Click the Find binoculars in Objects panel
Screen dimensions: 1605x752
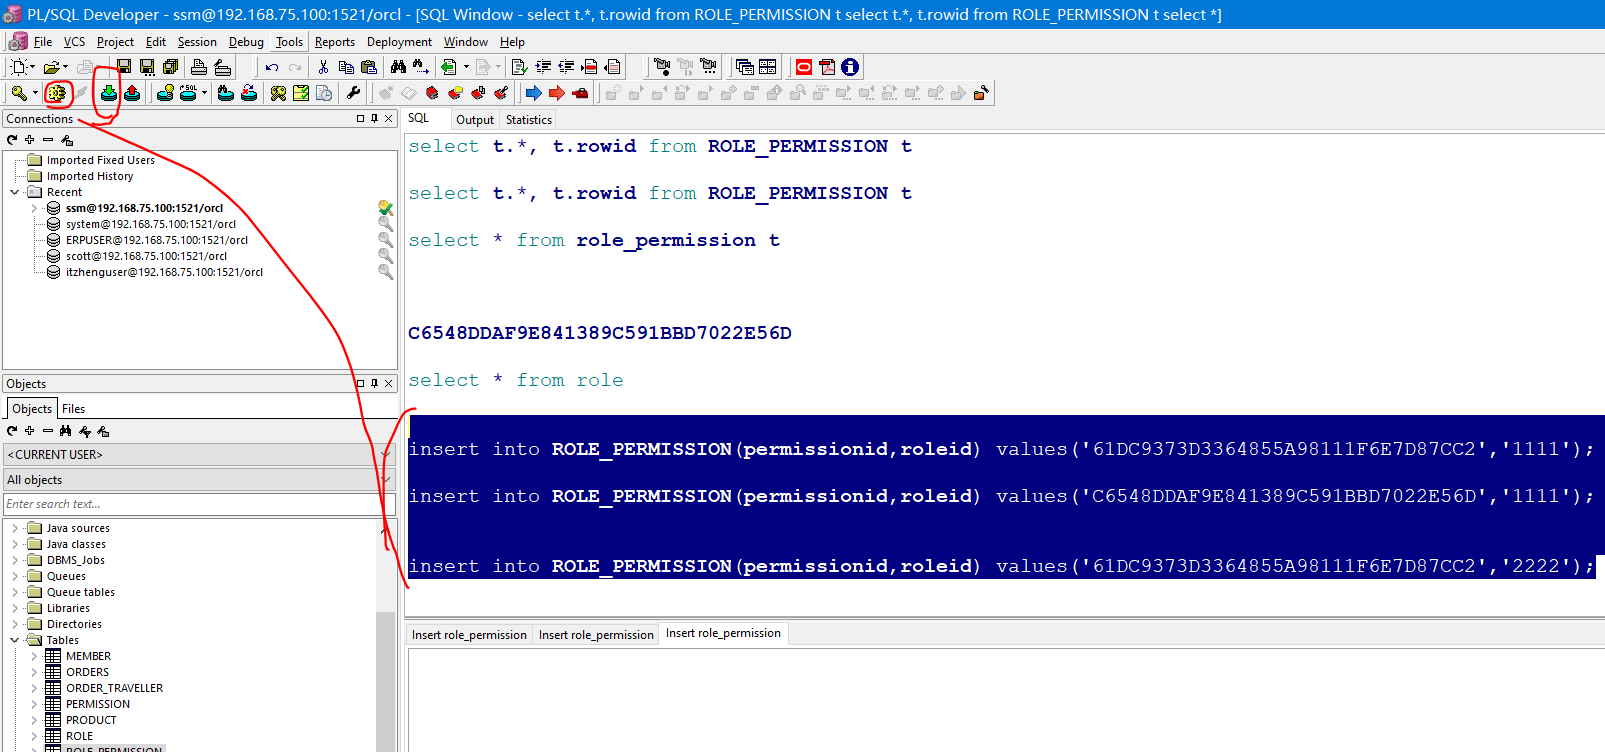click(66, 431)
